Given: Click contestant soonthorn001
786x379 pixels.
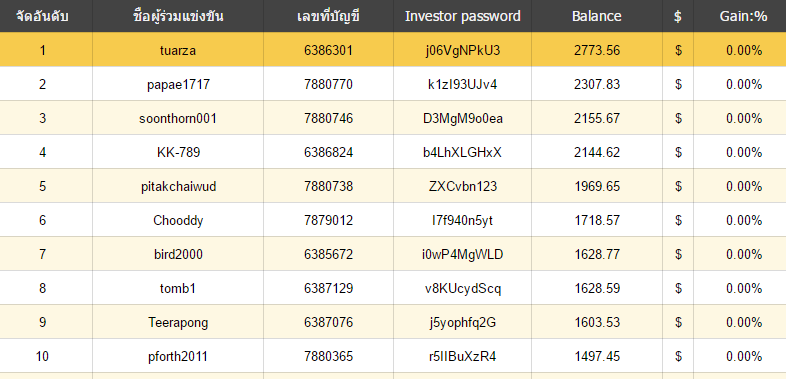Looking at the screenshot, I should (178, 119).
